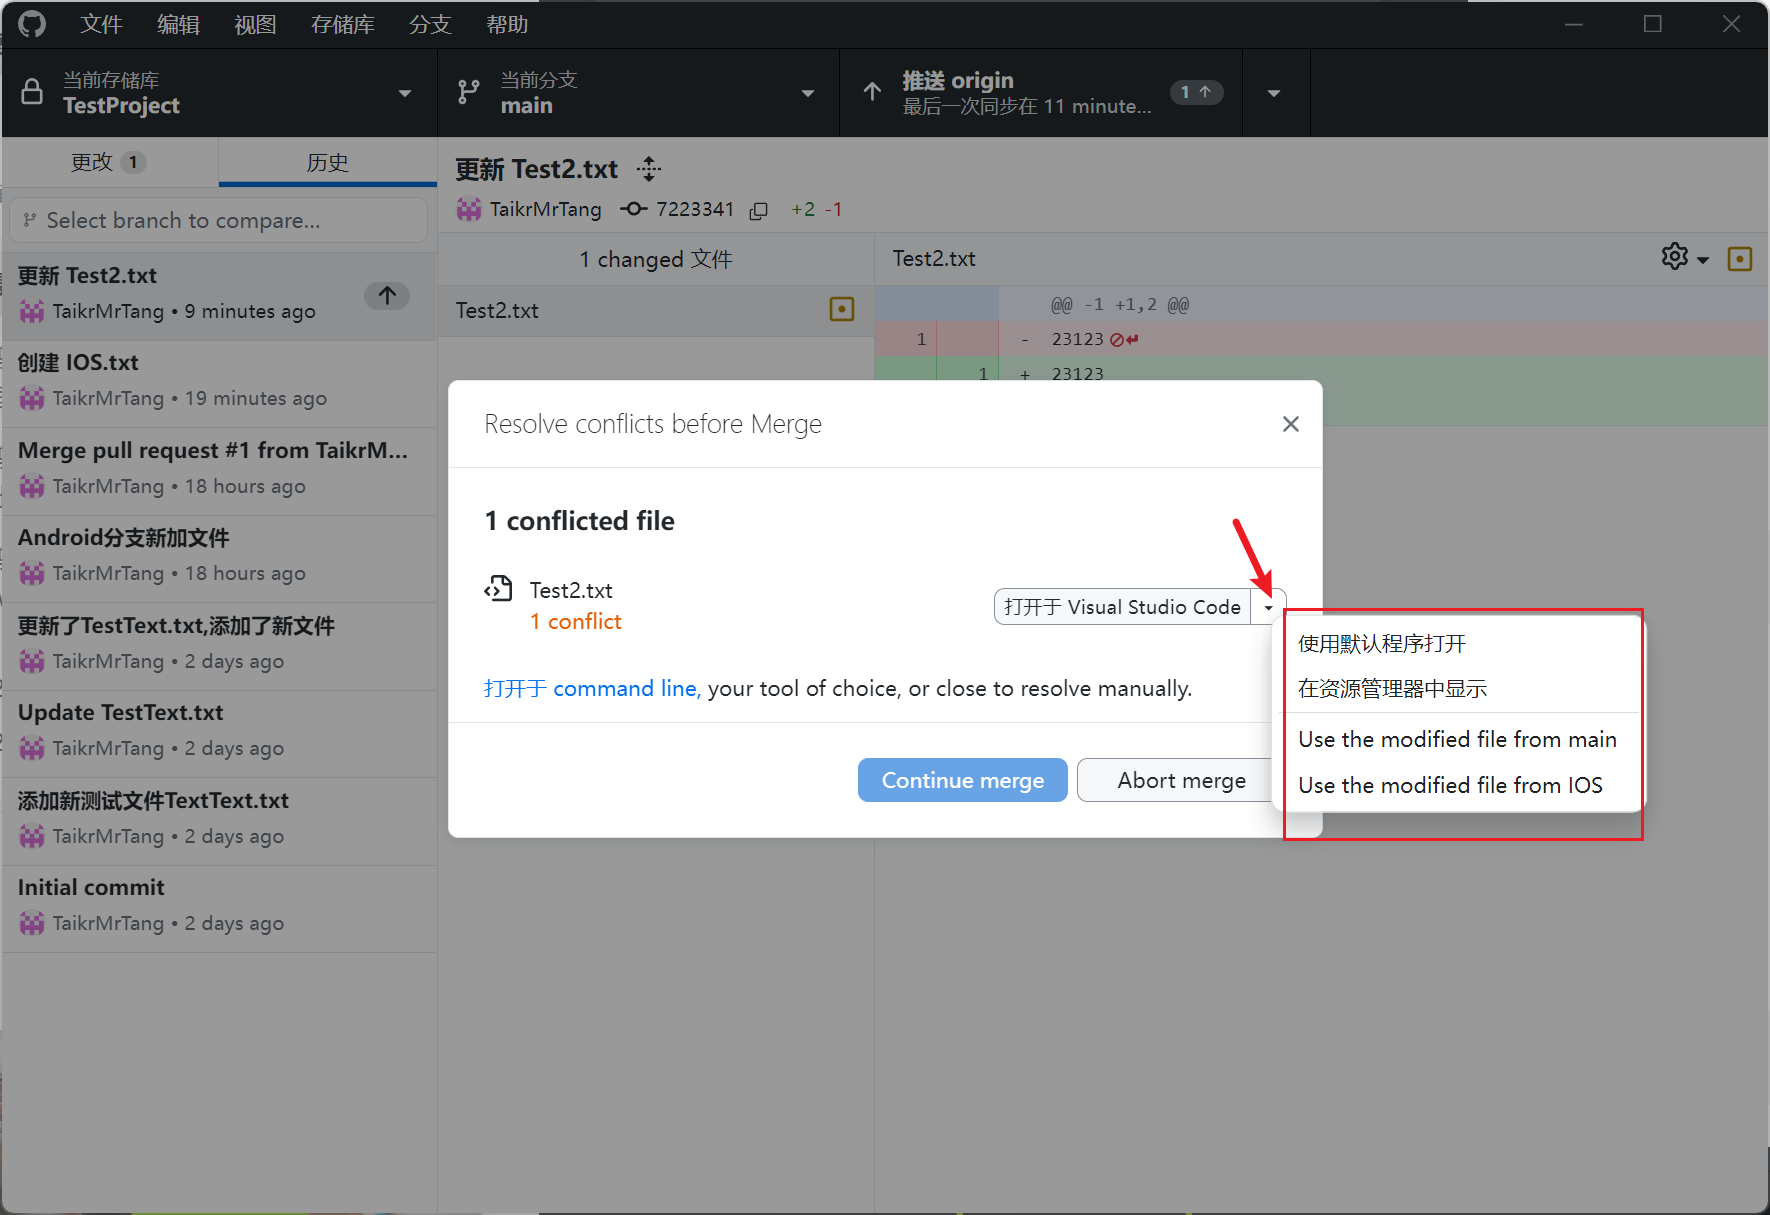Open the 文件 menu

click(x=101, y=24)
